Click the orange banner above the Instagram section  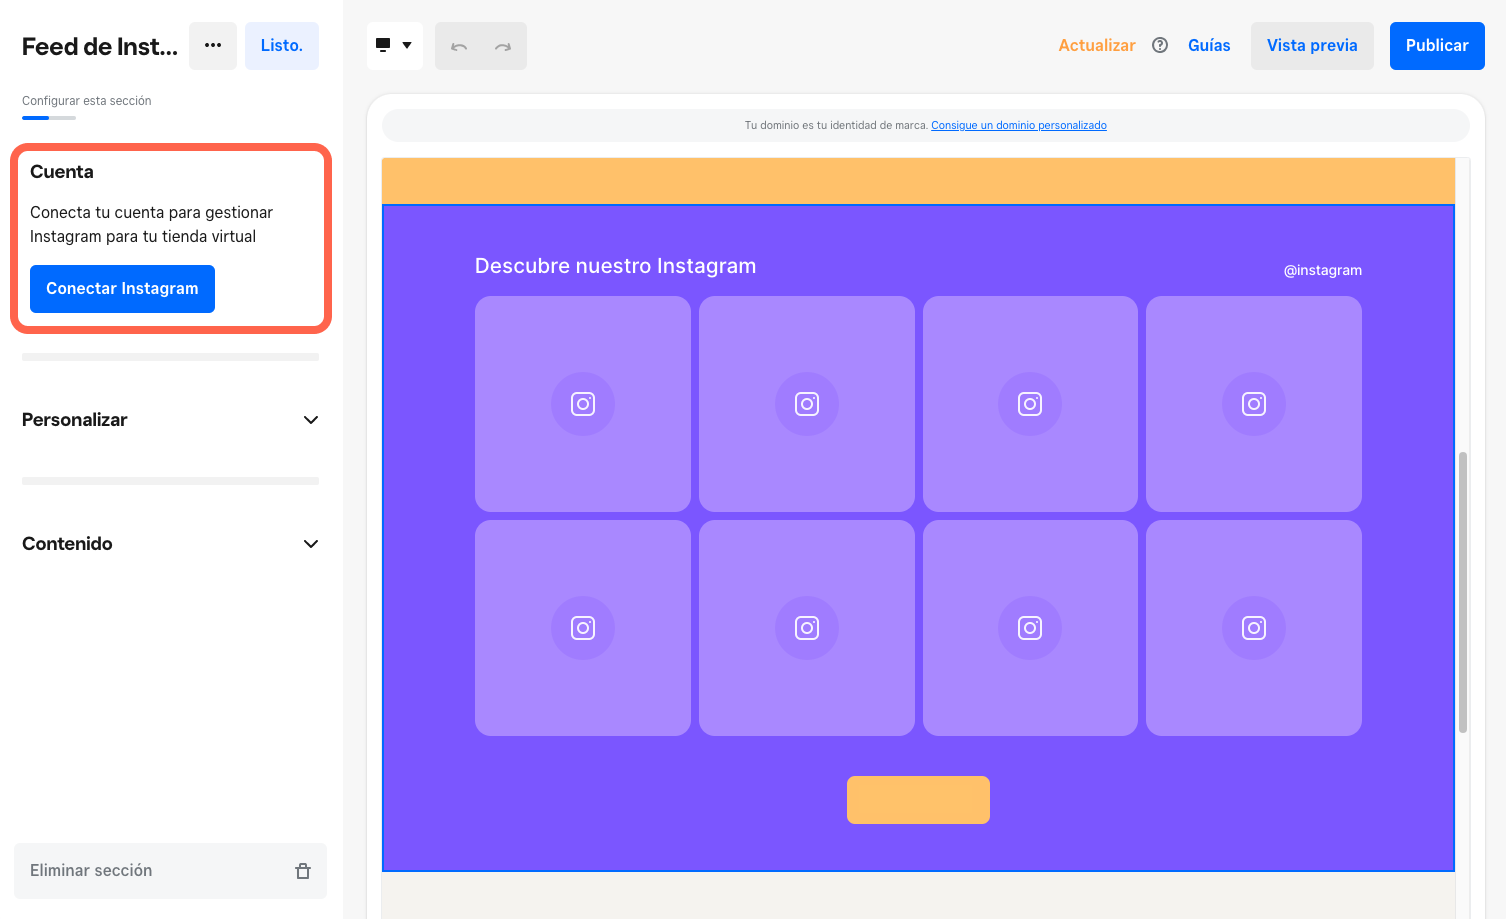point(918,181)
